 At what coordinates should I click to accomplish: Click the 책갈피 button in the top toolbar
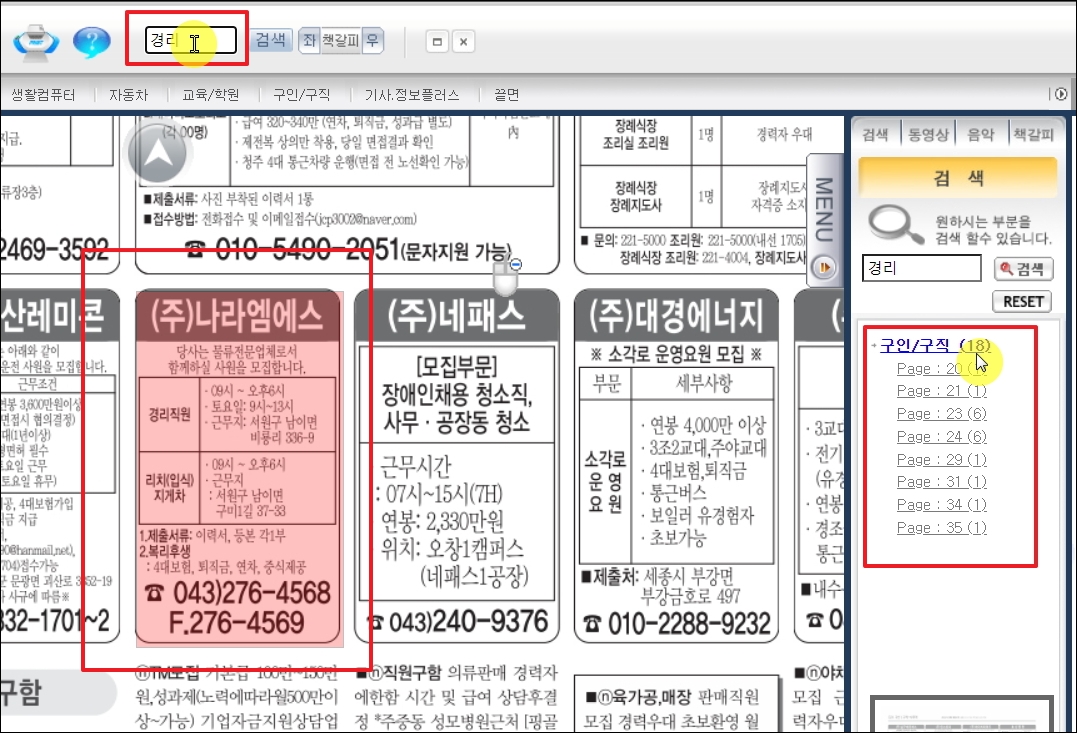(341, 41)
